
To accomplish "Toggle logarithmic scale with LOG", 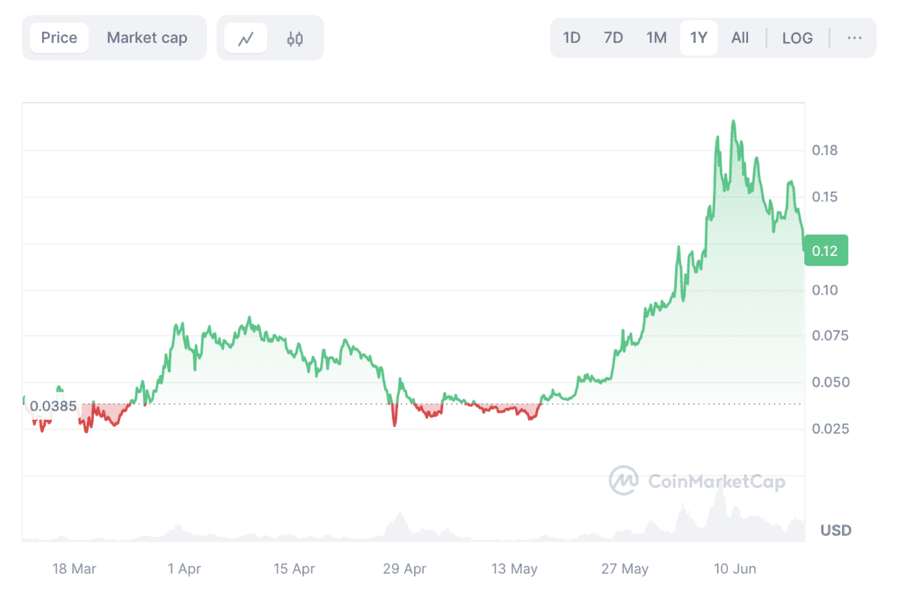I will (x=797, y=37).
